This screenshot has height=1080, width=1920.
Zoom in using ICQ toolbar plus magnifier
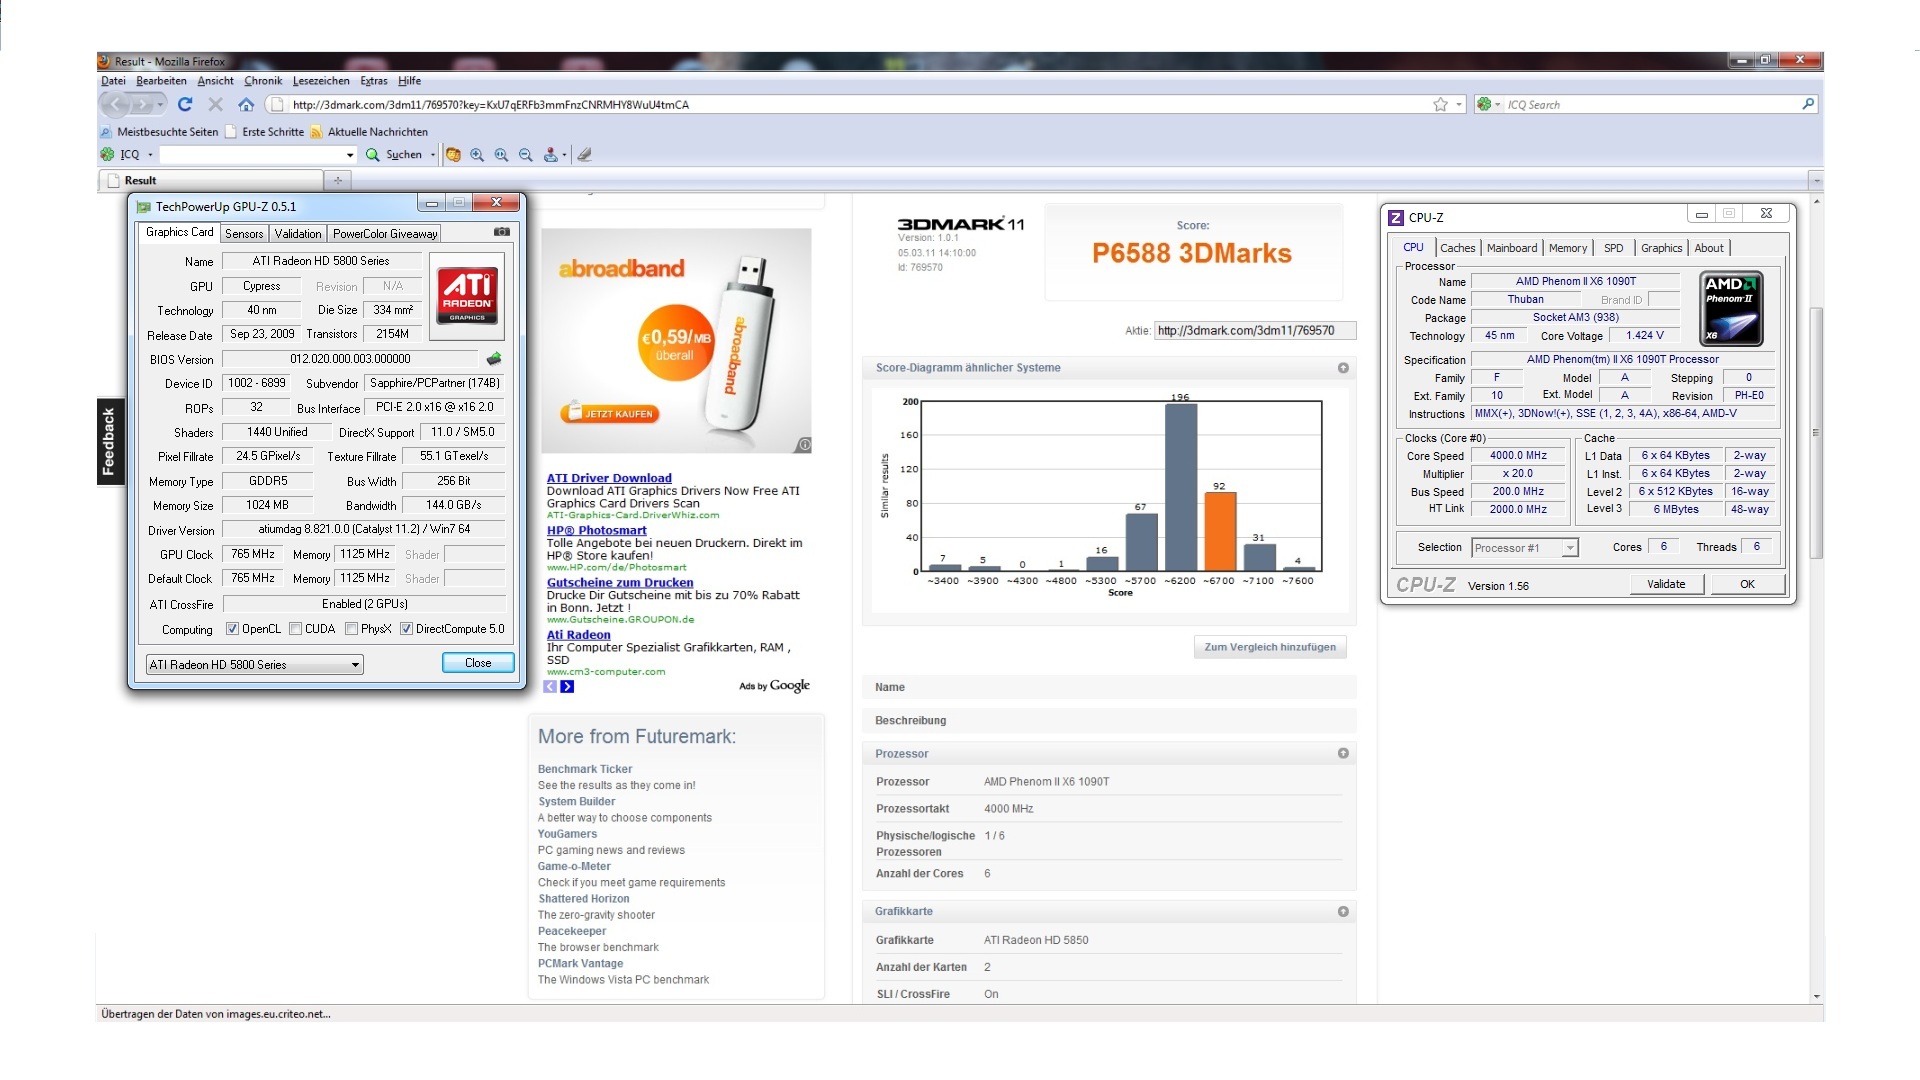coord(477,154)
